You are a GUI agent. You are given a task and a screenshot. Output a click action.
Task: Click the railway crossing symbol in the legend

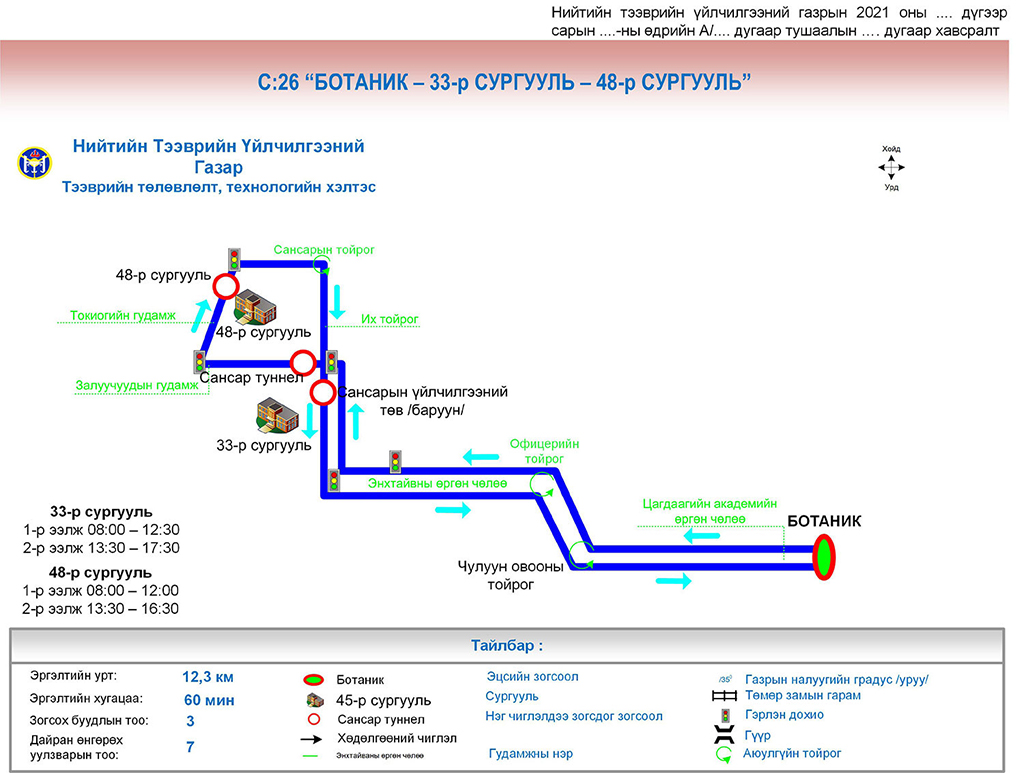724,696
